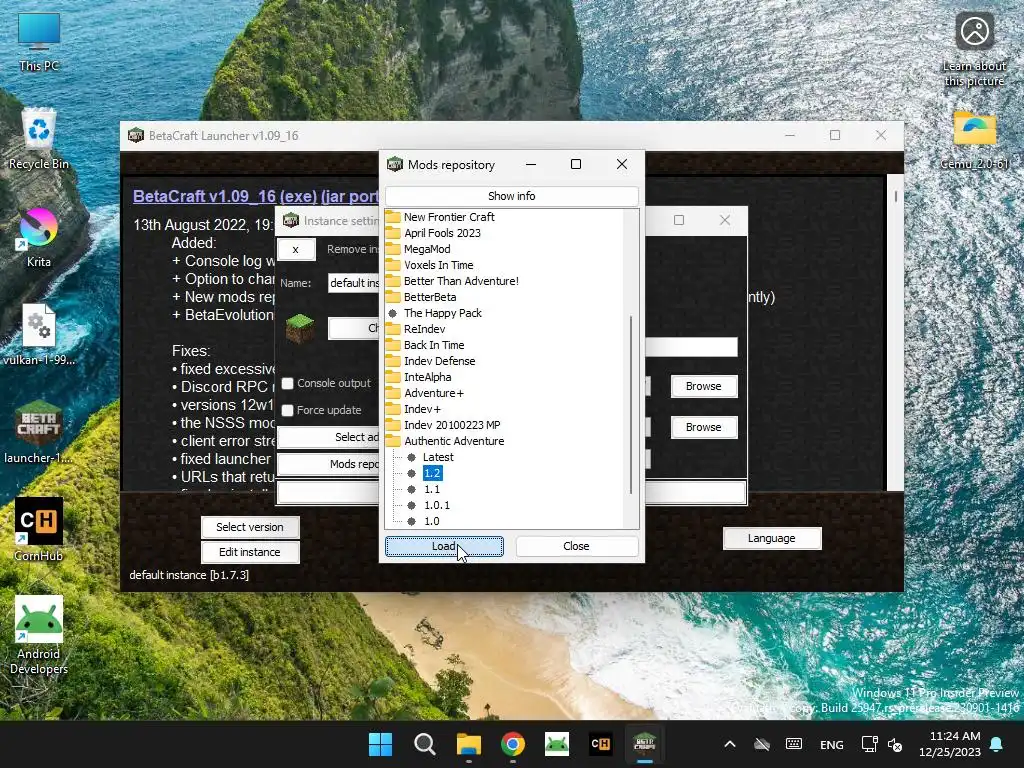Open File Explorer from the taskbar
Screen dimensions: 1024x768
(468, 744)
